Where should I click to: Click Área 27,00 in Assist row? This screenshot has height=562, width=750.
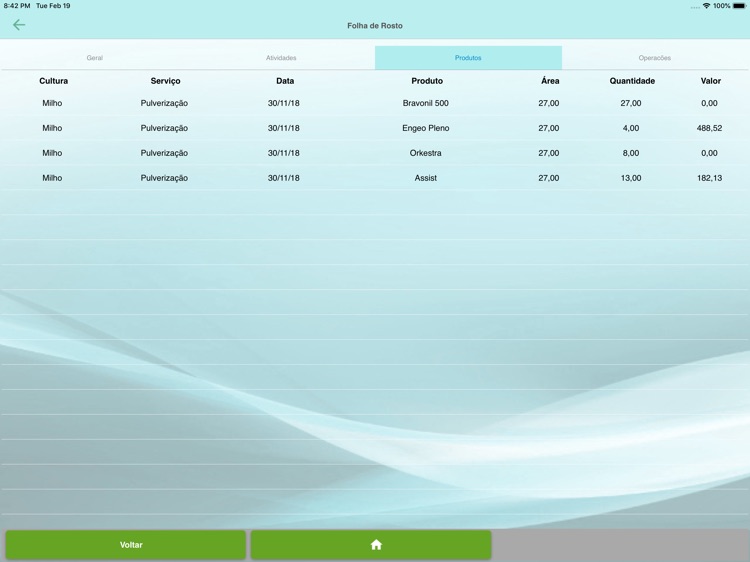[549, 177]
